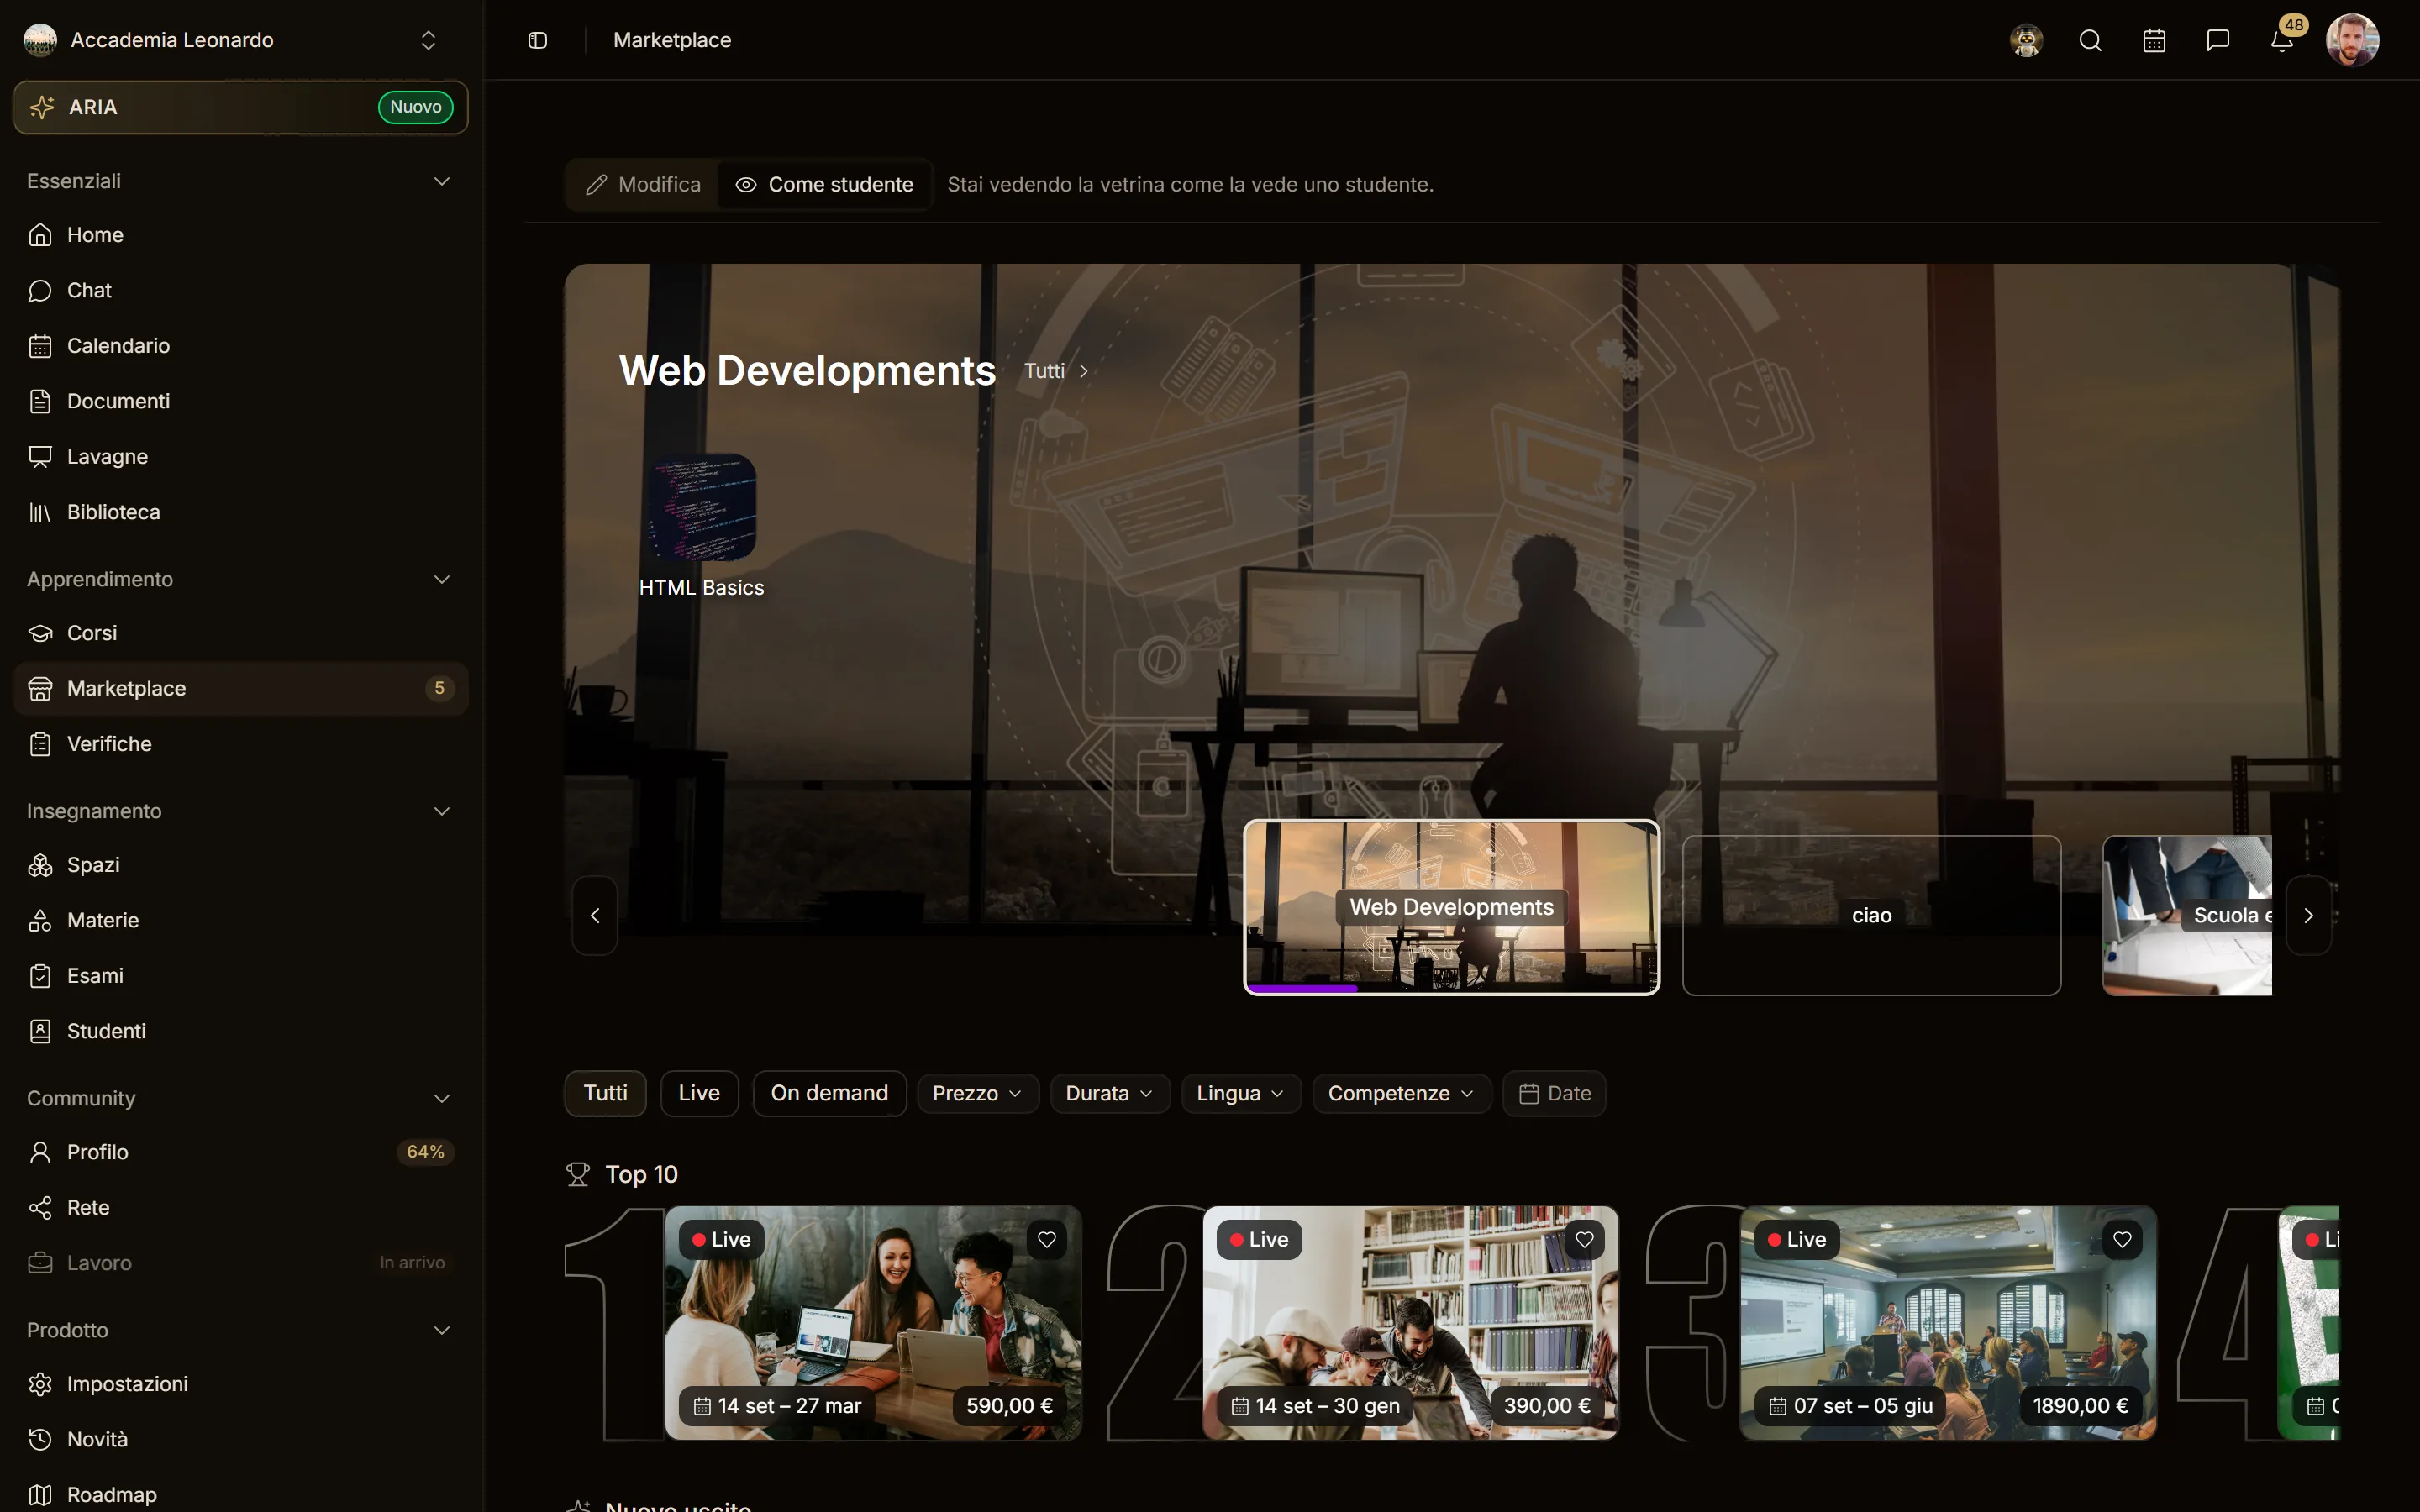2420x1512 pixels.
Task: Go to next carousel slide arrow
Action: pos(2308,915)
